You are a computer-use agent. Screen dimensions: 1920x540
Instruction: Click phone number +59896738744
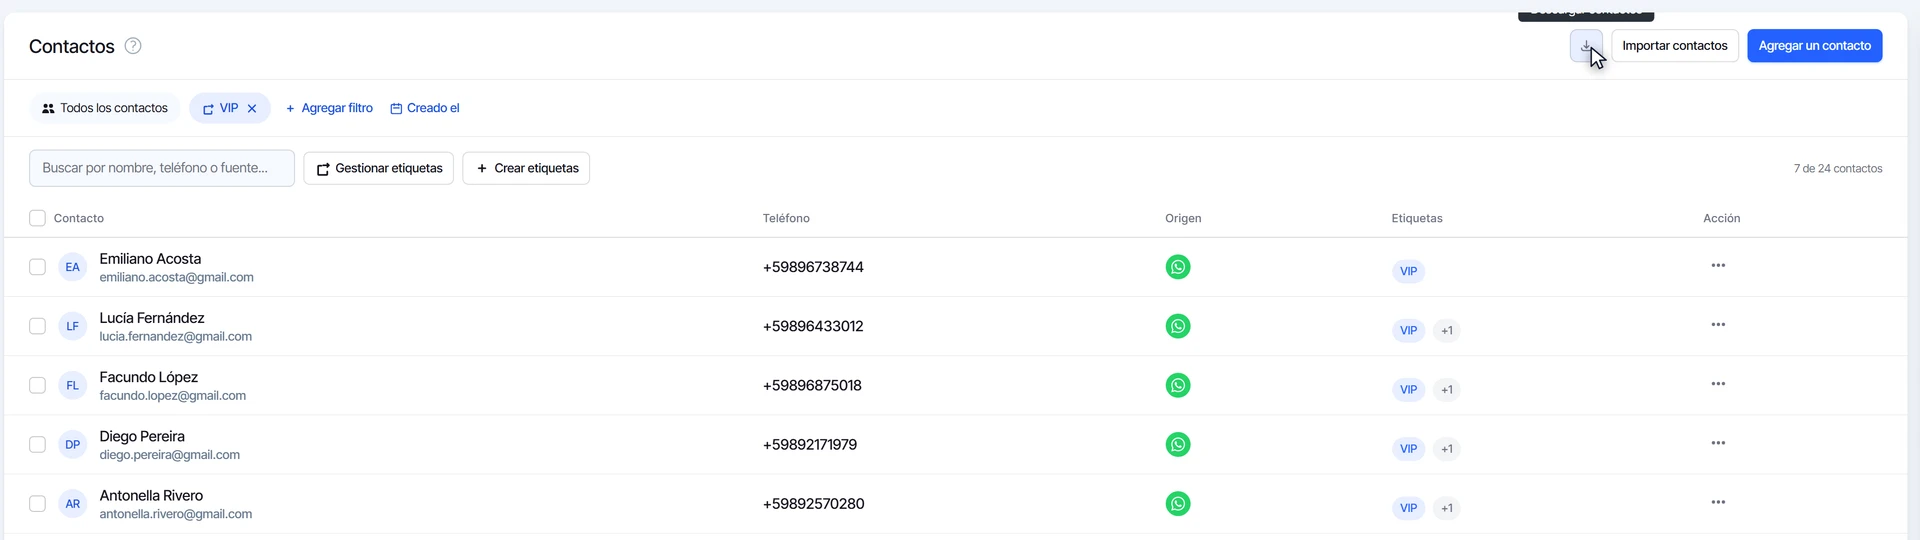[x=813, y=267]
